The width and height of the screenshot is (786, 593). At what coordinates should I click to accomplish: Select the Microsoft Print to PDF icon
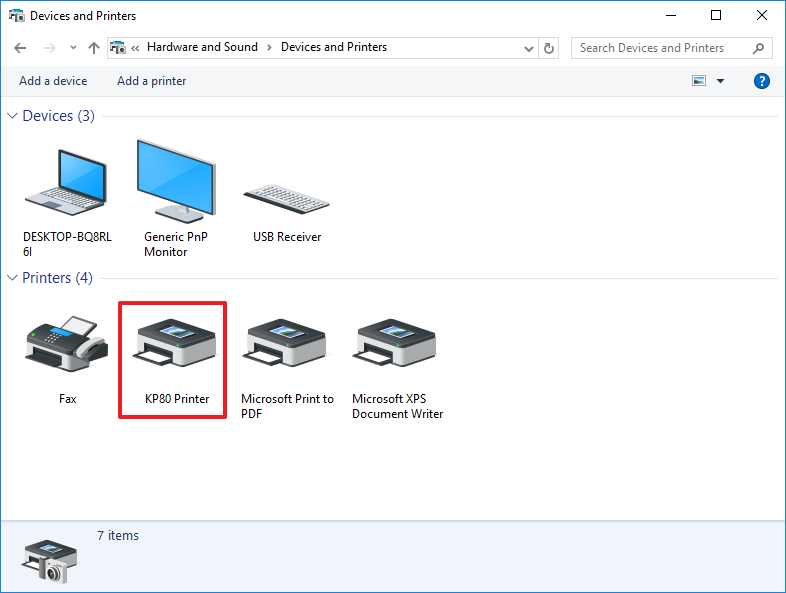pos(285,342)
